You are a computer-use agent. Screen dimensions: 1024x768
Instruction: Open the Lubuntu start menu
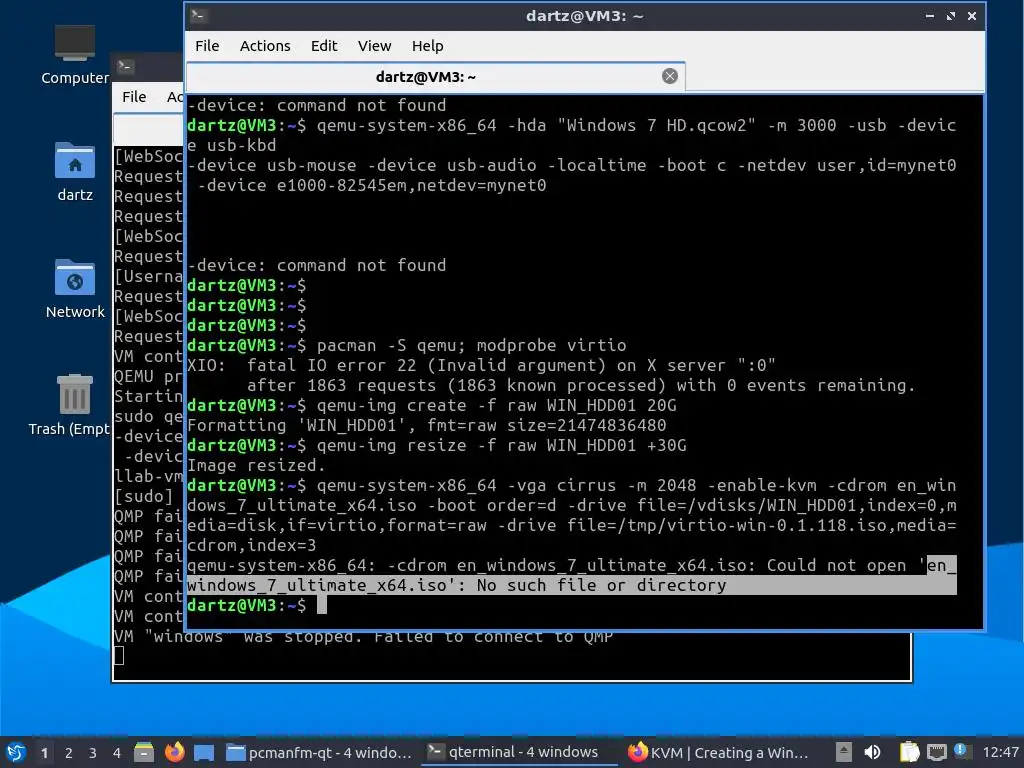pos(16,752)
